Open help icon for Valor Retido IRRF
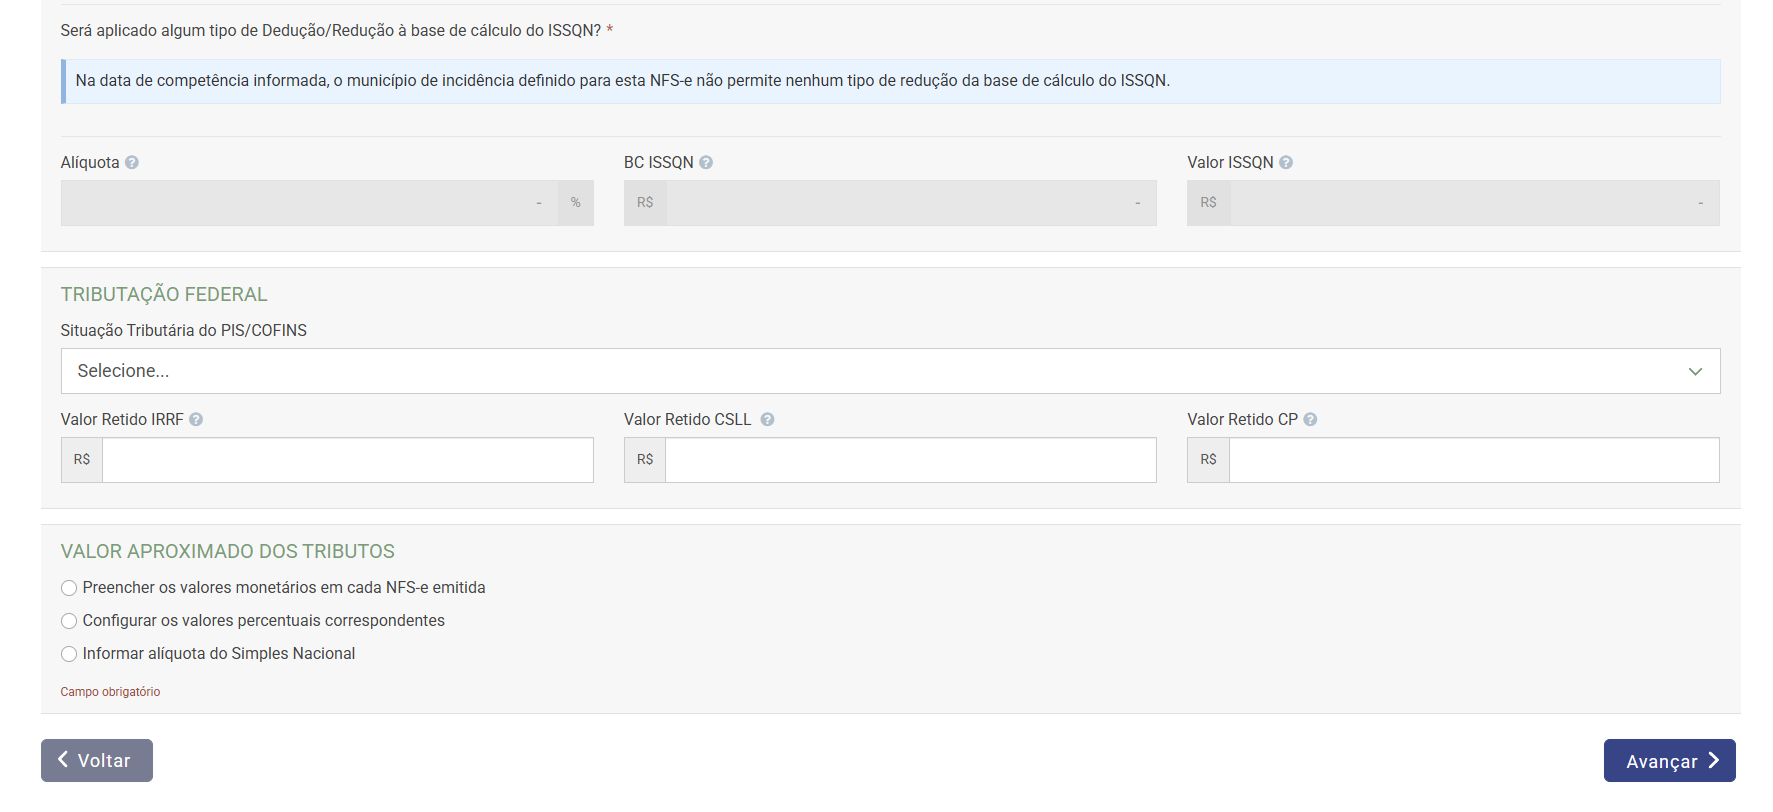 point(196,420)
